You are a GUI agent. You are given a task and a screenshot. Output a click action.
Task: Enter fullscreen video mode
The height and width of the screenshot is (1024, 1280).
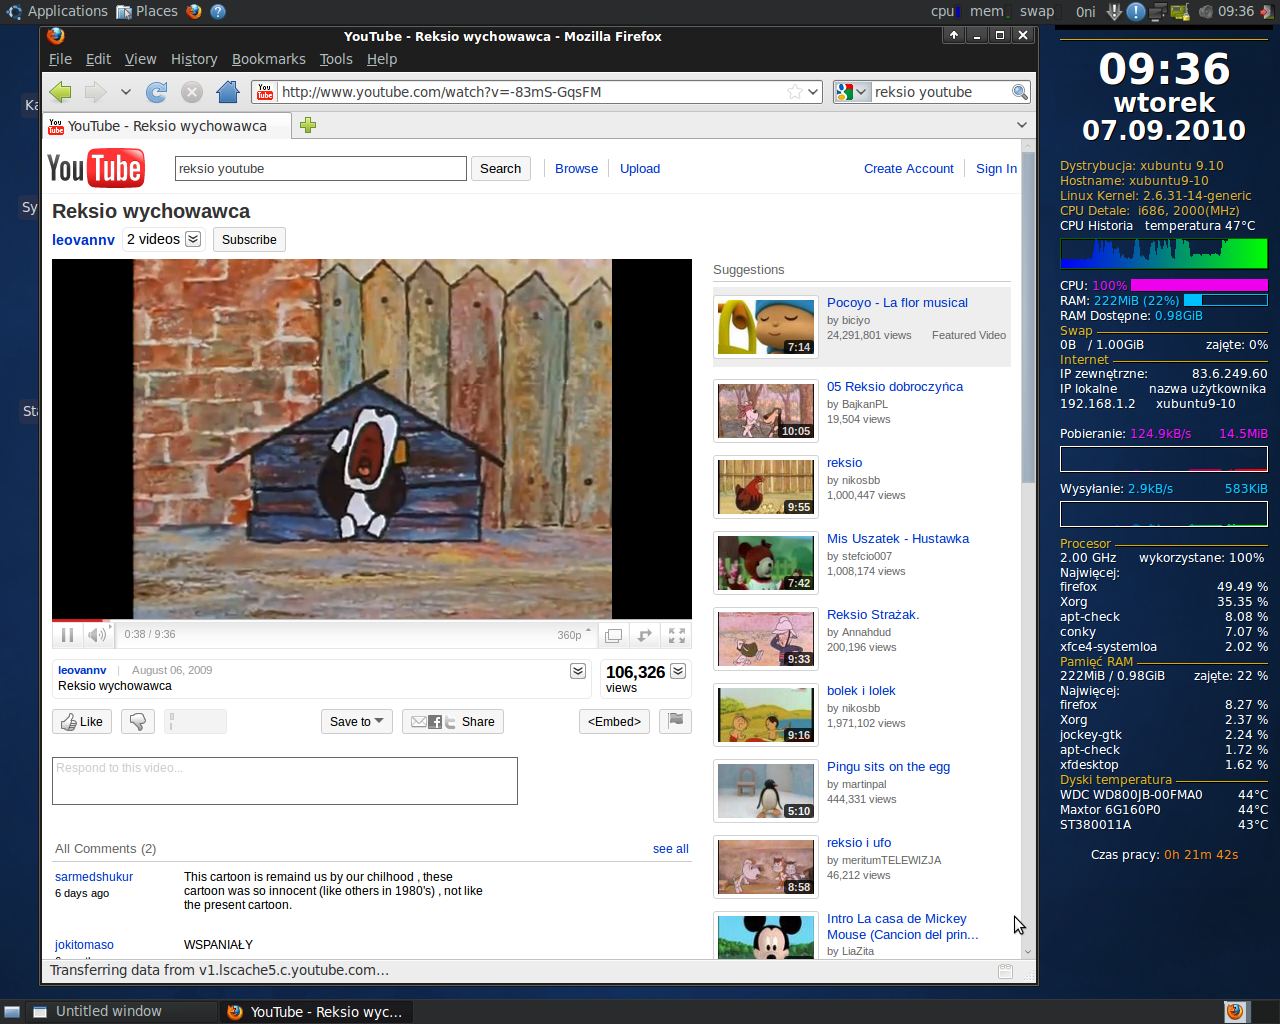pos(677,635)
